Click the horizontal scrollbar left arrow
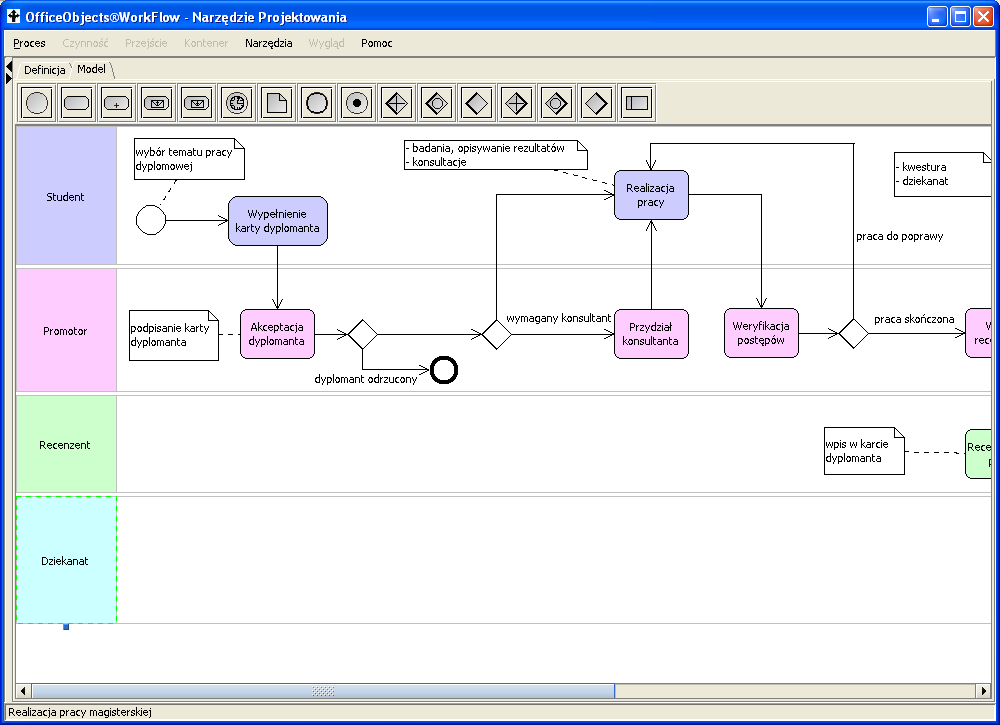 tap(24, 691)
